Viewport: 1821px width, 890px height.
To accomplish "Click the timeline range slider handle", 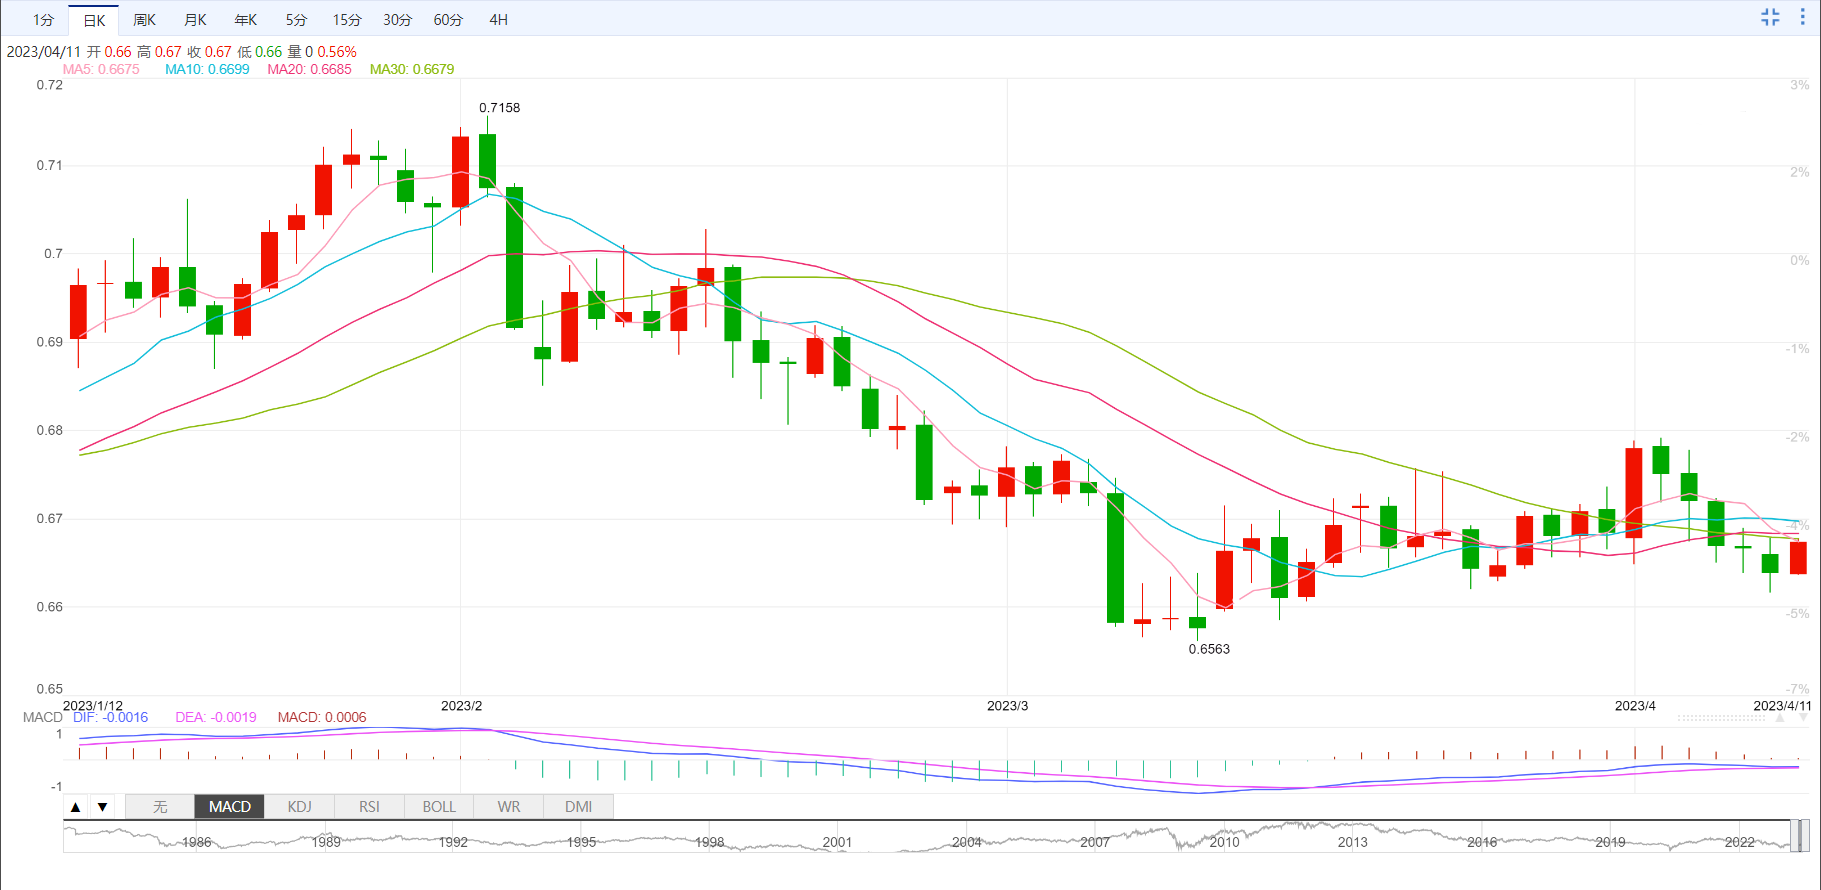I will [x=1799, y=836].
